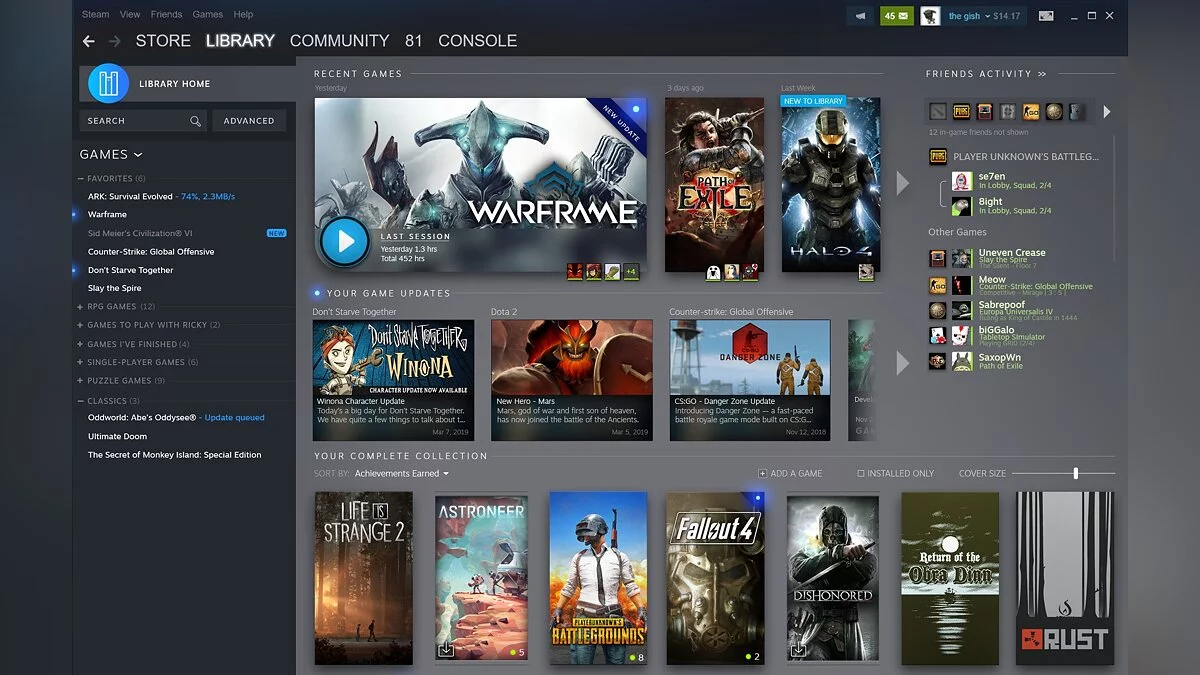Open the announcements megaphone icon
1200x675 pixels.
pos(859,16)
